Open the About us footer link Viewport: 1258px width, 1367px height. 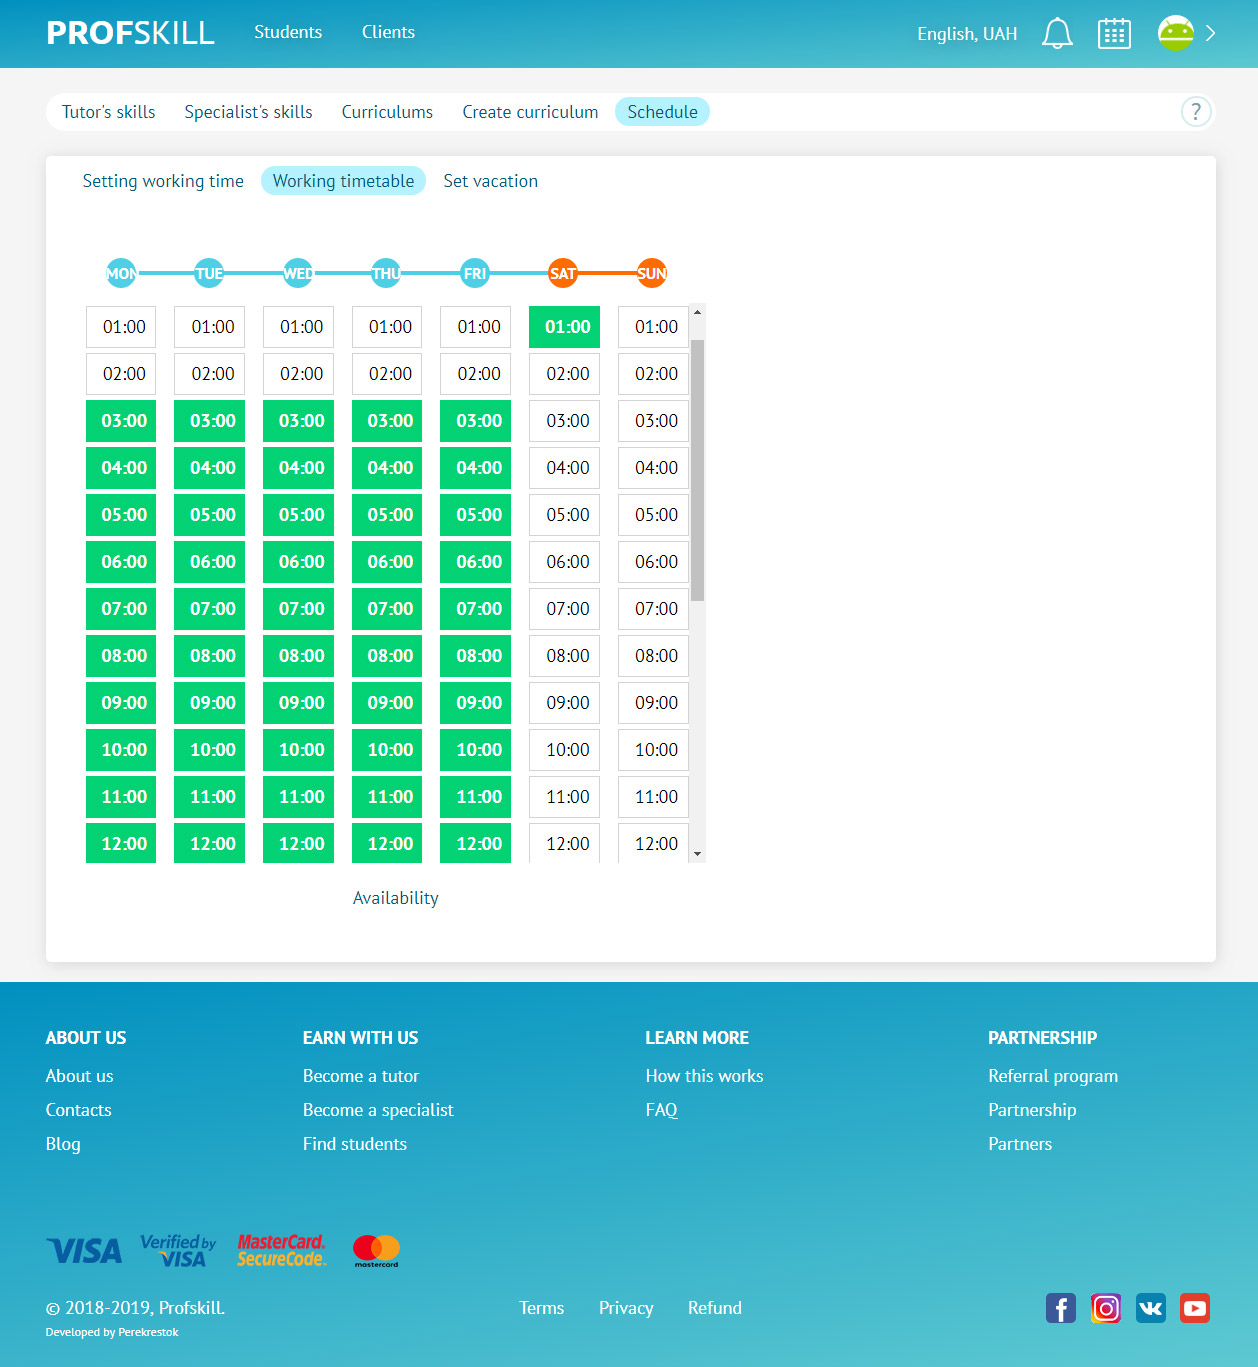[x=79, y=1076]
